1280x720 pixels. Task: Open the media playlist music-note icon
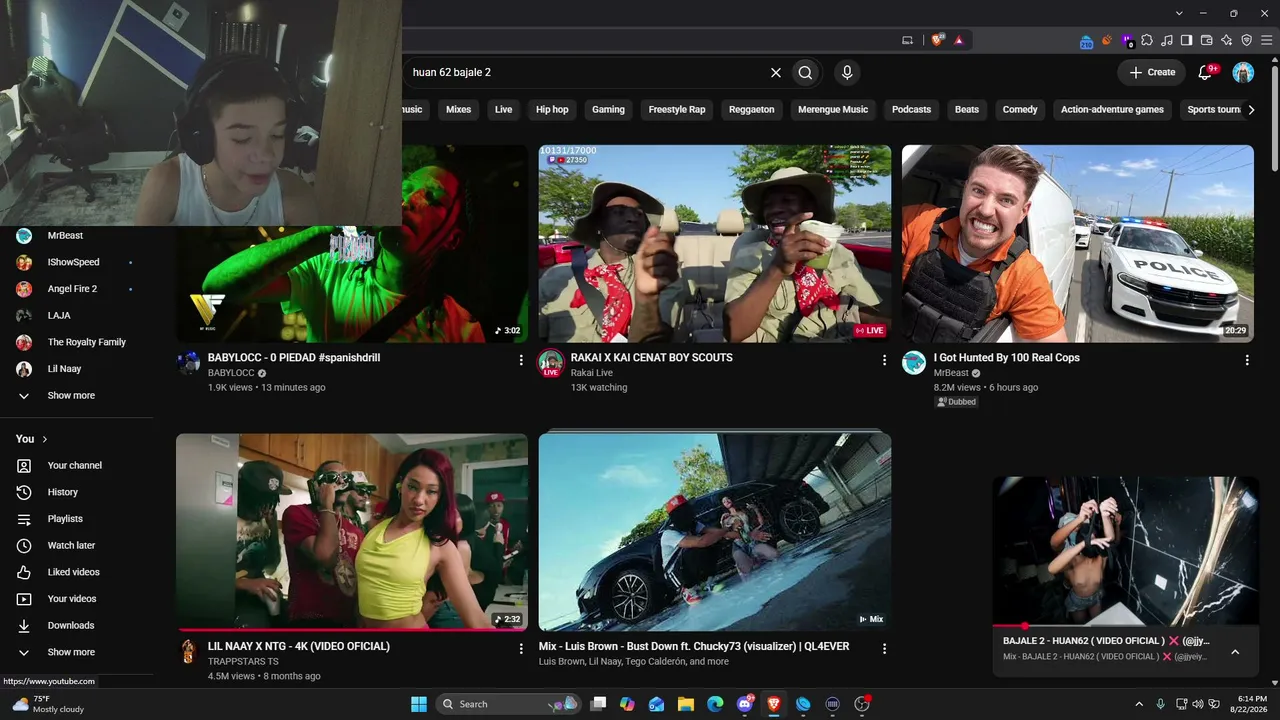click(1167, 40)
